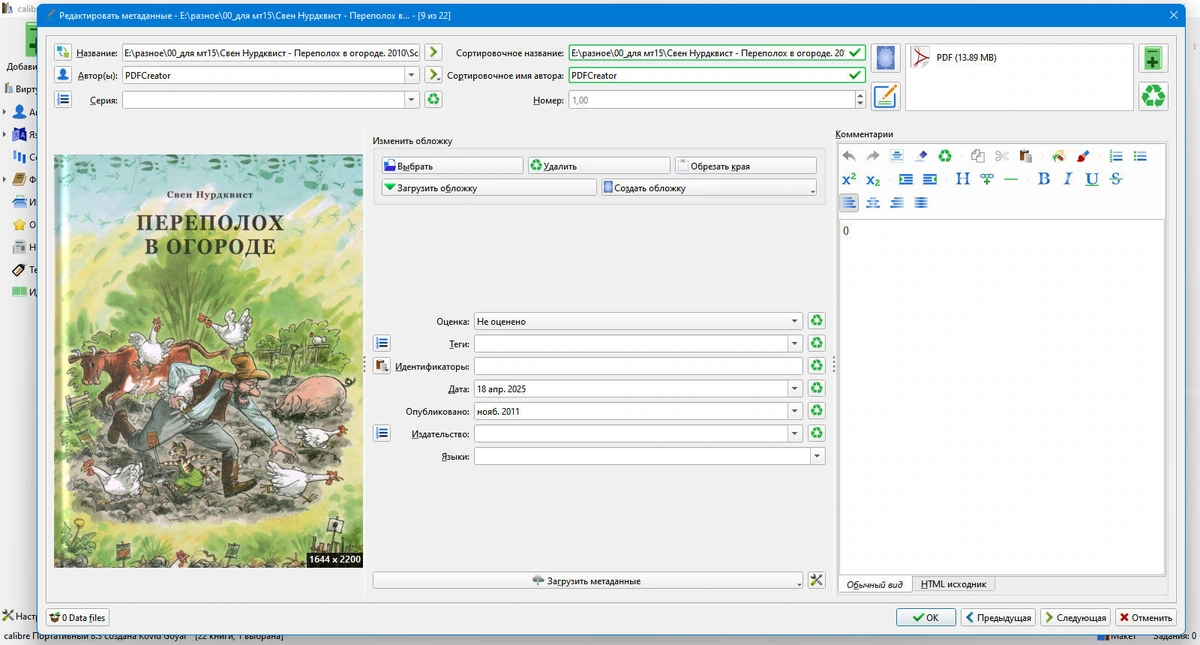Remove formatting with the eraser icon

[921, 156]
